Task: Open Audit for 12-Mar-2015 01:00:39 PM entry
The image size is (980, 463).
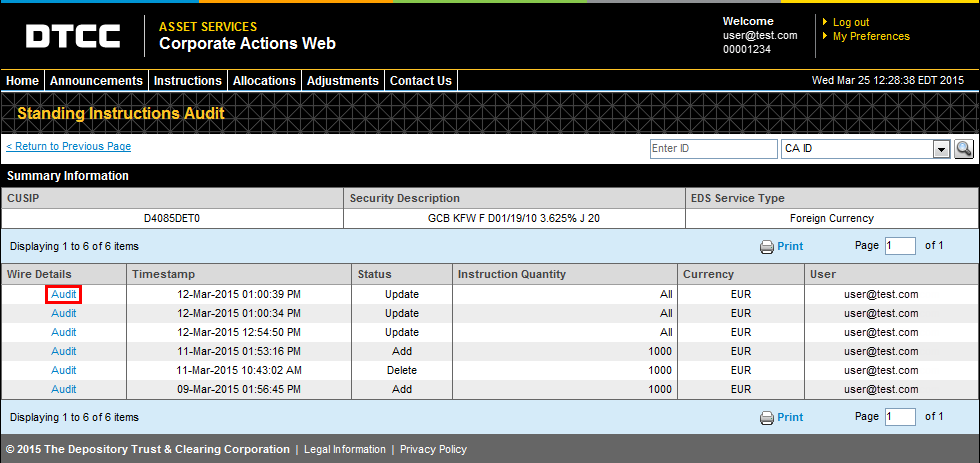Action: click(64, 294)
